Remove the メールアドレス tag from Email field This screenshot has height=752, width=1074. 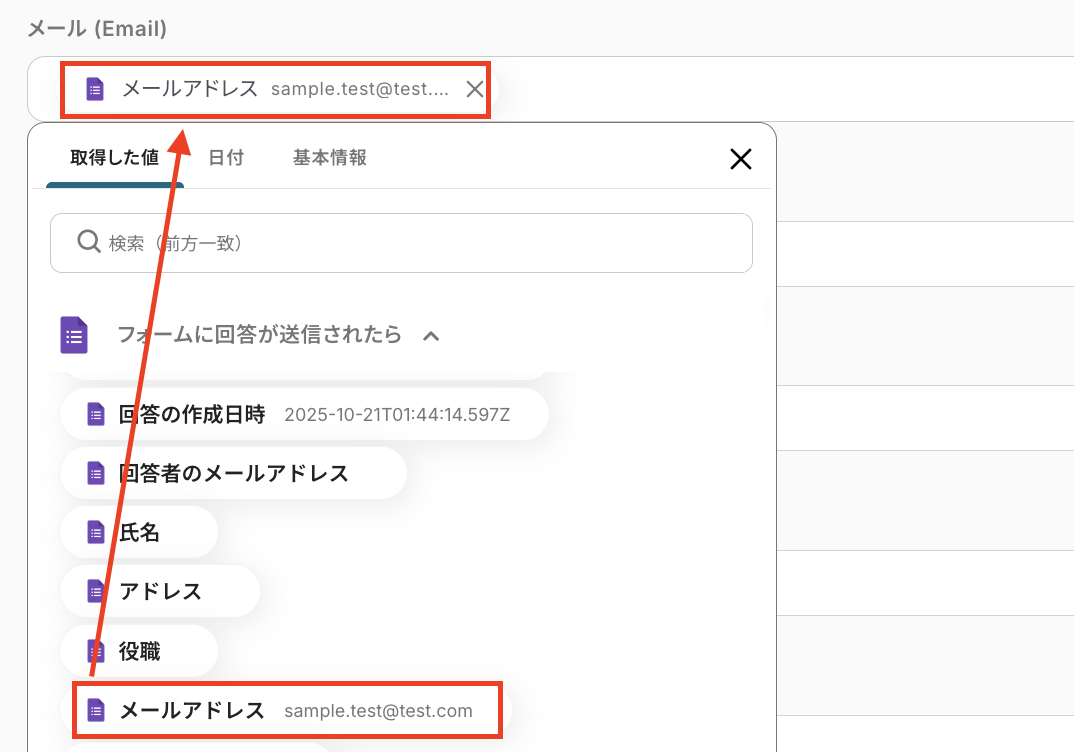475,89
